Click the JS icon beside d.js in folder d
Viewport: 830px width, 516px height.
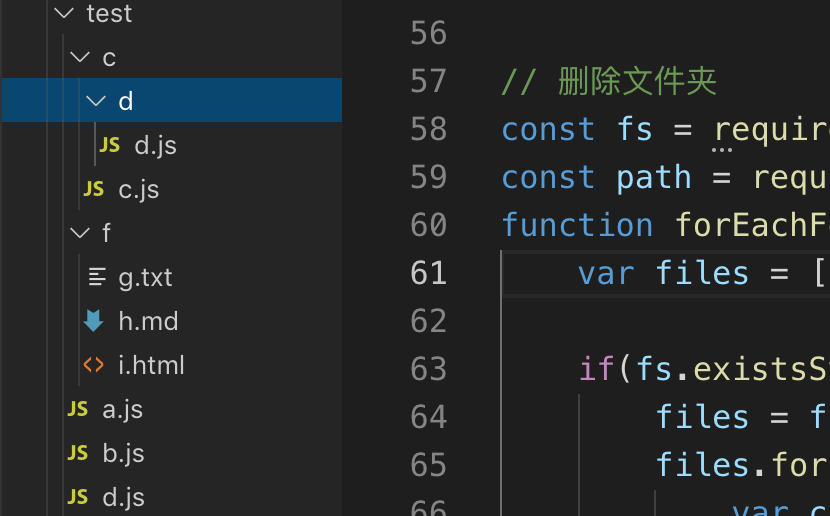(x=110, y=145)
